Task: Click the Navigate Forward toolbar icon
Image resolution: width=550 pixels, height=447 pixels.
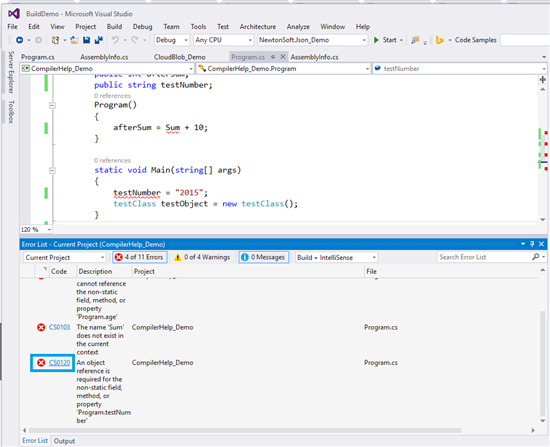Action: [38, 40]
